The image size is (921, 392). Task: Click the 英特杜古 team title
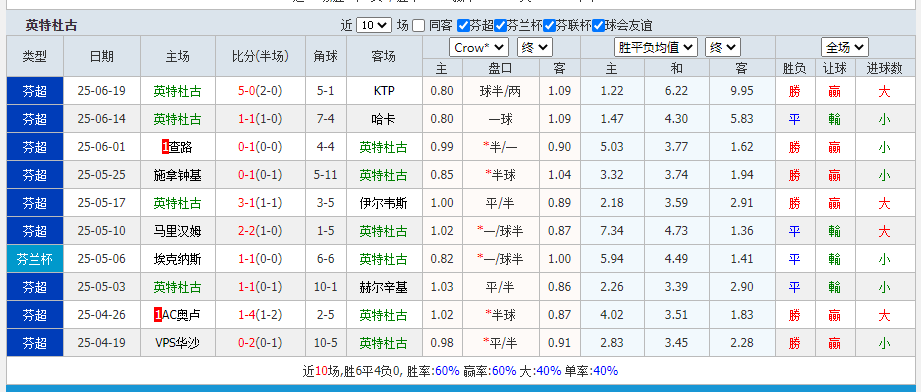52,26
